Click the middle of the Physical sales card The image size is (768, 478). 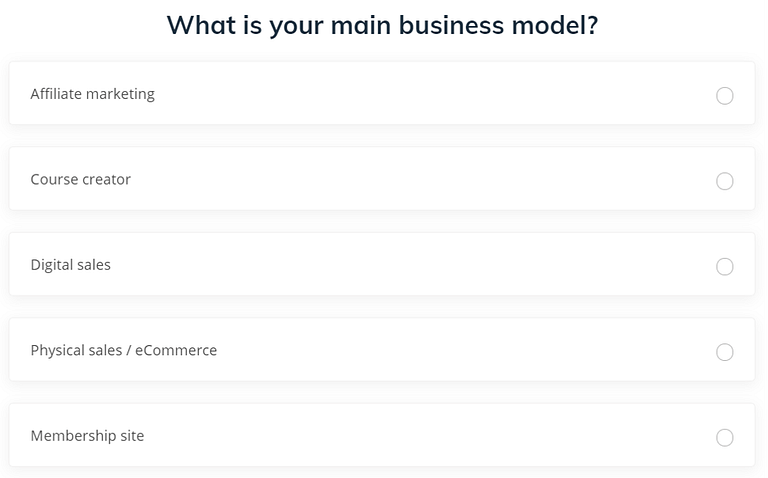(x=382, y=351)
